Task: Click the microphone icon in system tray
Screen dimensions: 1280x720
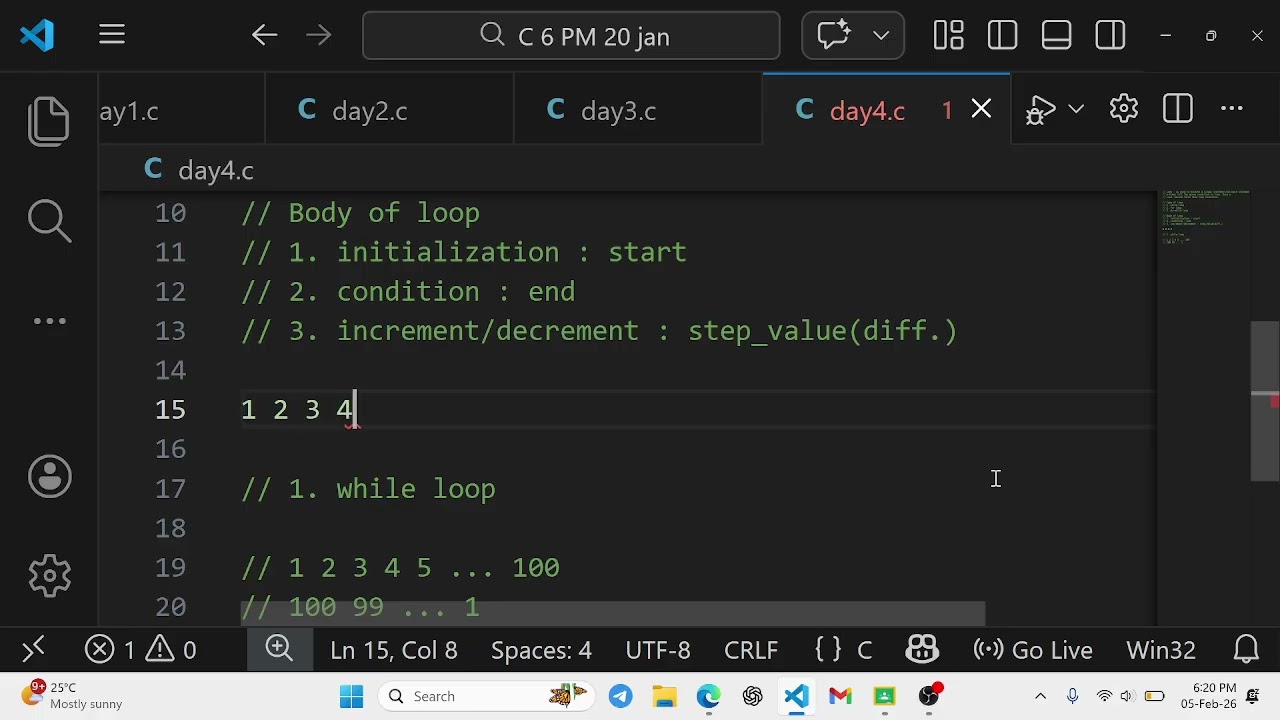Action: pos(1072,696)
